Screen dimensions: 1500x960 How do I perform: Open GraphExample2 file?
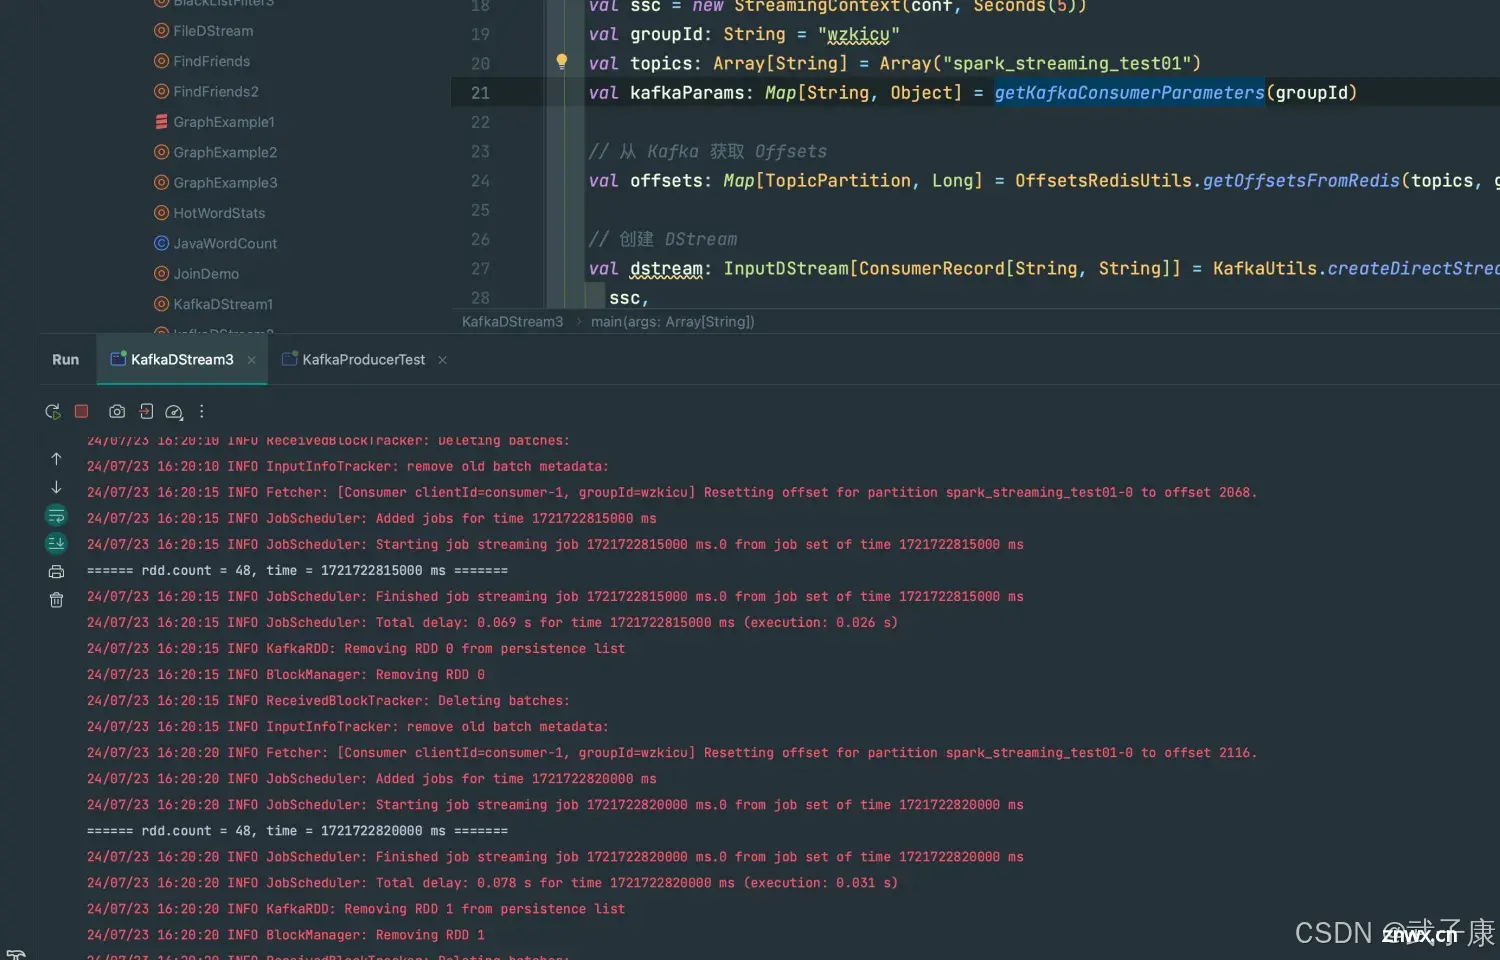[x=225, y=152]
